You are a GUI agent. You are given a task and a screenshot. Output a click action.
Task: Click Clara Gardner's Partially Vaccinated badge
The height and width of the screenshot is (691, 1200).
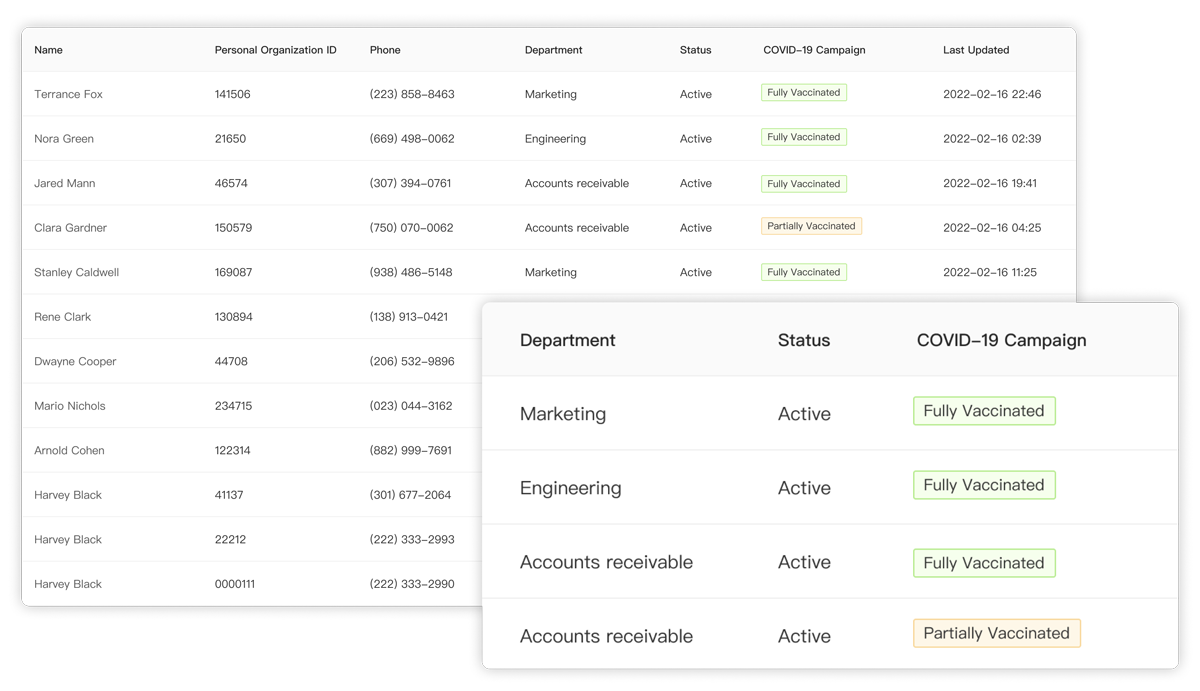tap(811, 226)
